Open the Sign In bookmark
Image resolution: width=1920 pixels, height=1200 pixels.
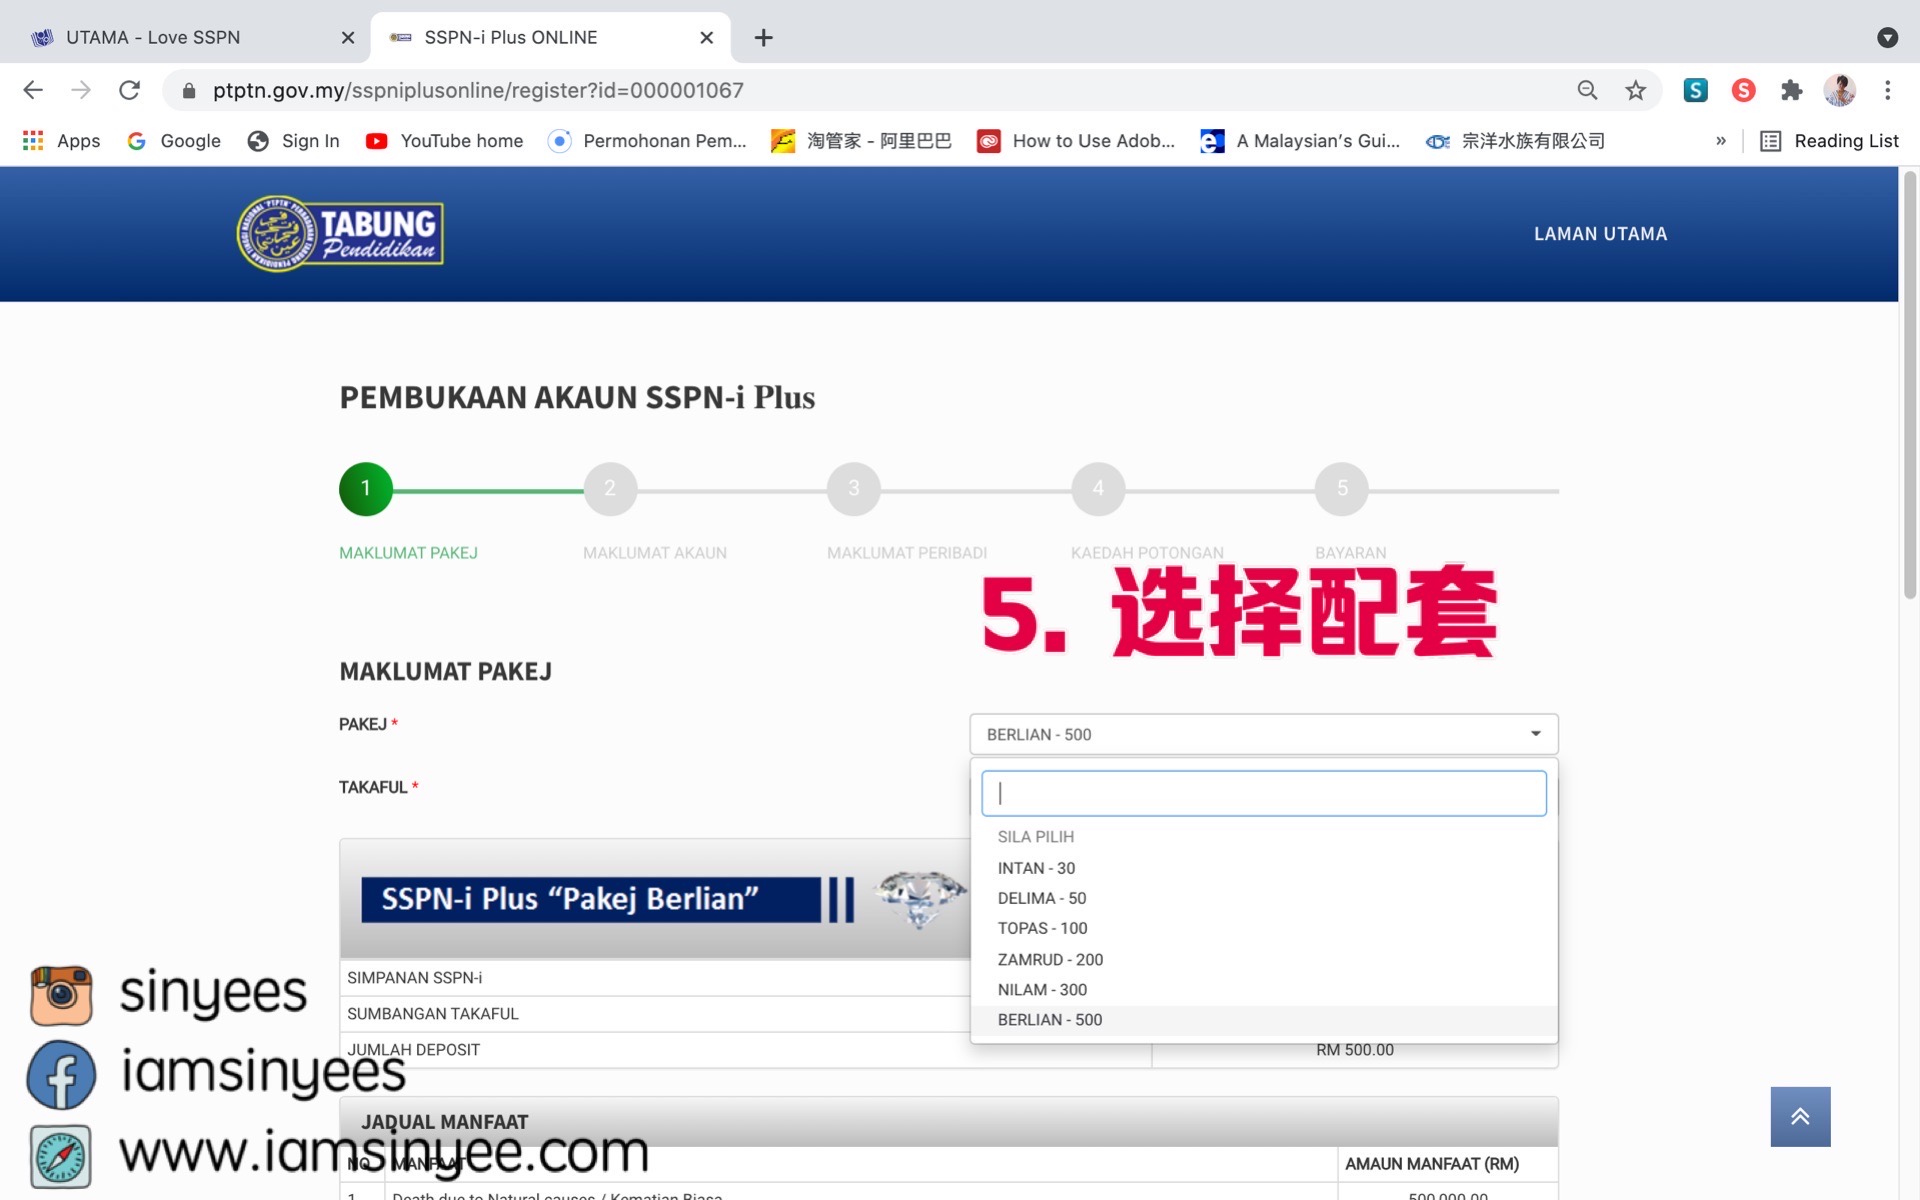point(294,141)
